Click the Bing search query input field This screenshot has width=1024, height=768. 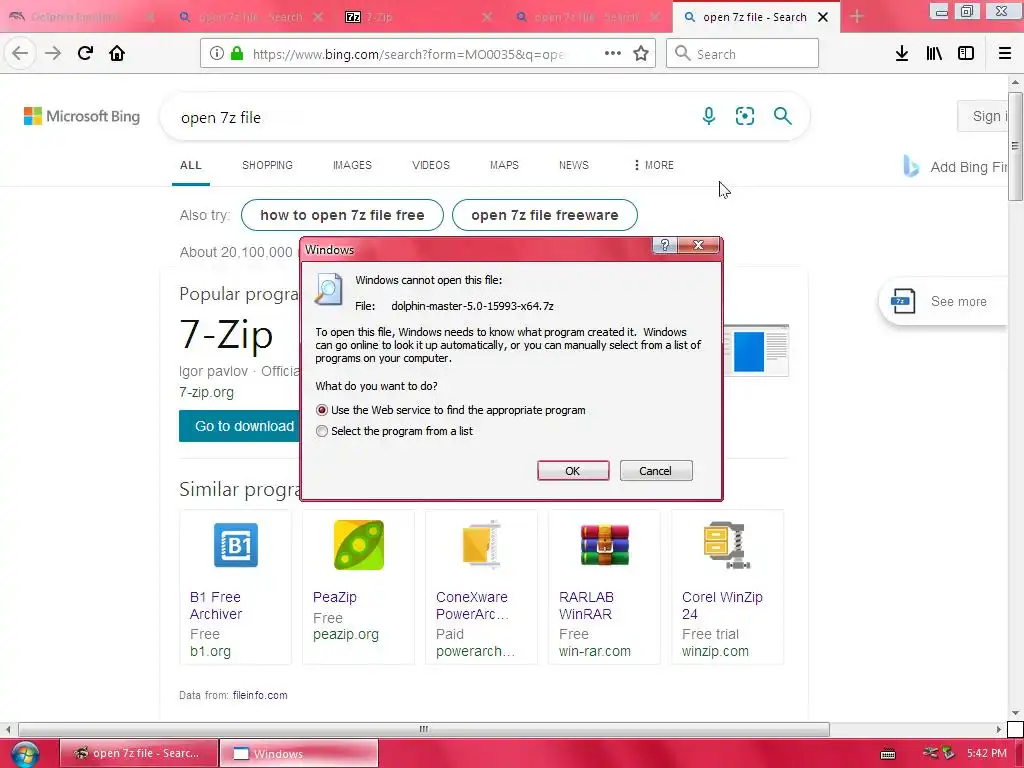coord(431,118)
